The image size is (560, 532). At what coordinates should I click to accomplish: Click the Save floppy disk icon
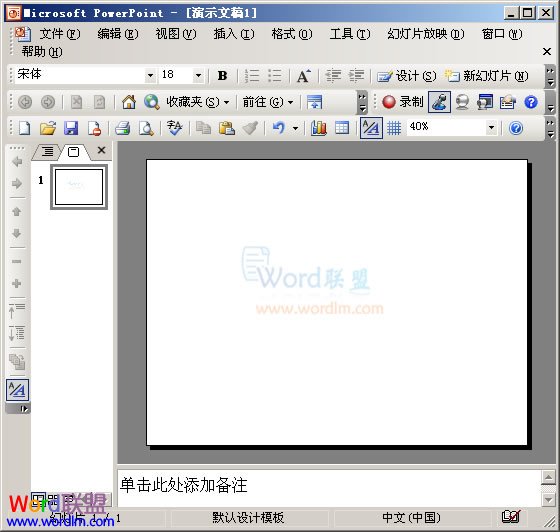pos(71,128)
